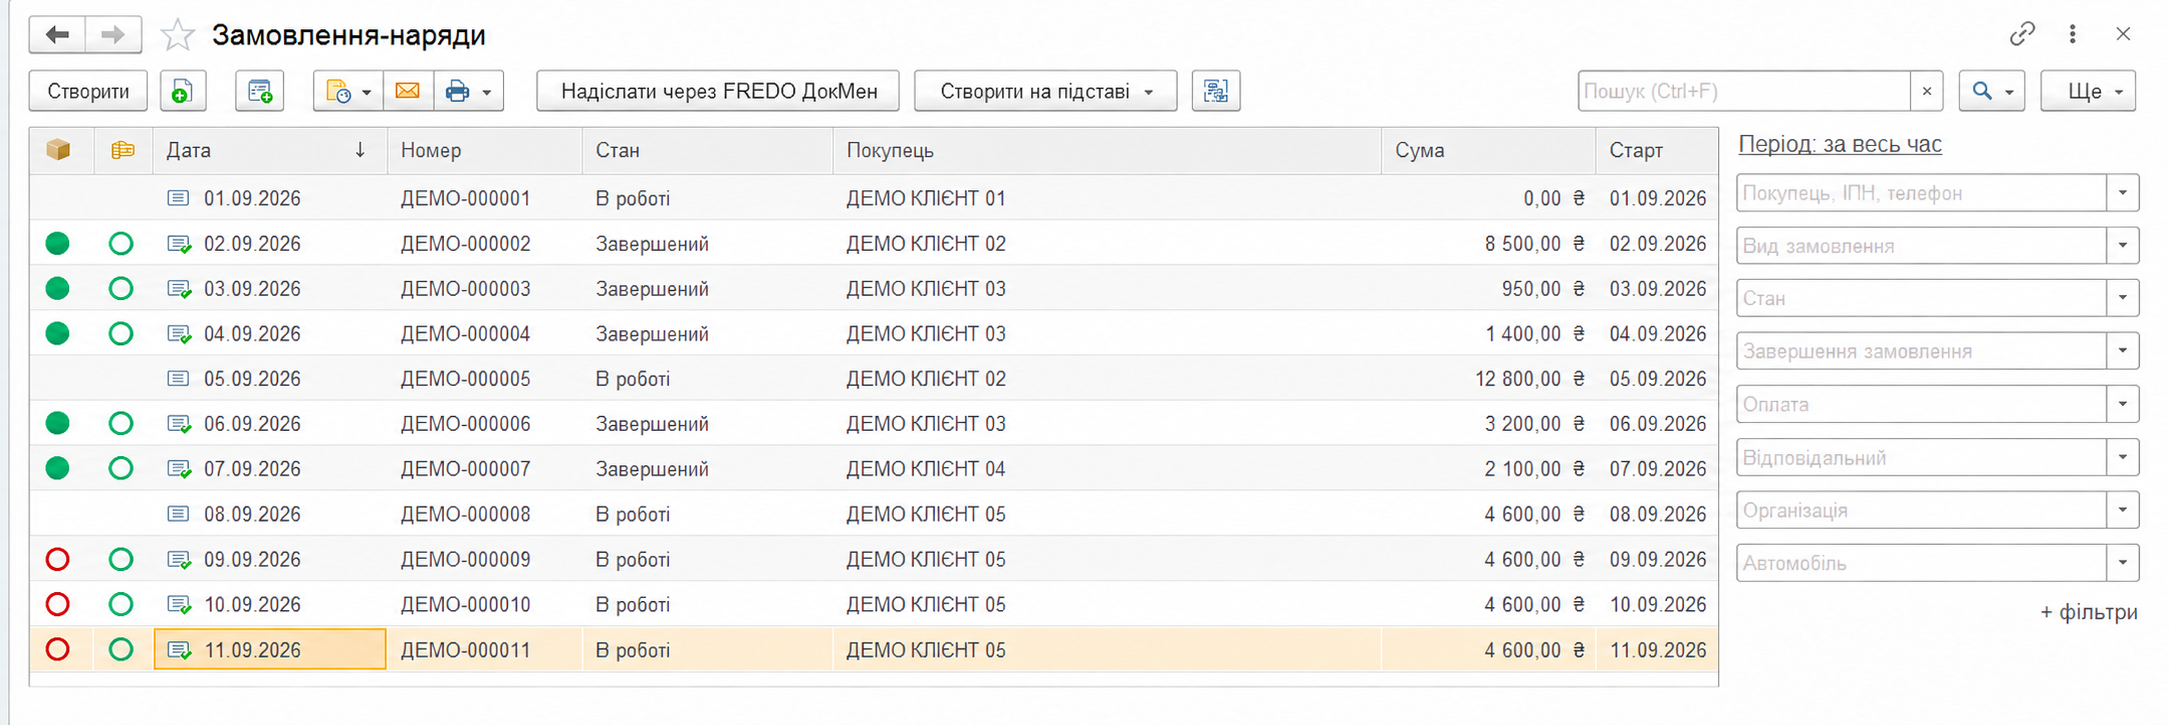Sort by the Сума column header
The height and width of the screenshot is (725, 2169).
click(x=1488, y=151)
